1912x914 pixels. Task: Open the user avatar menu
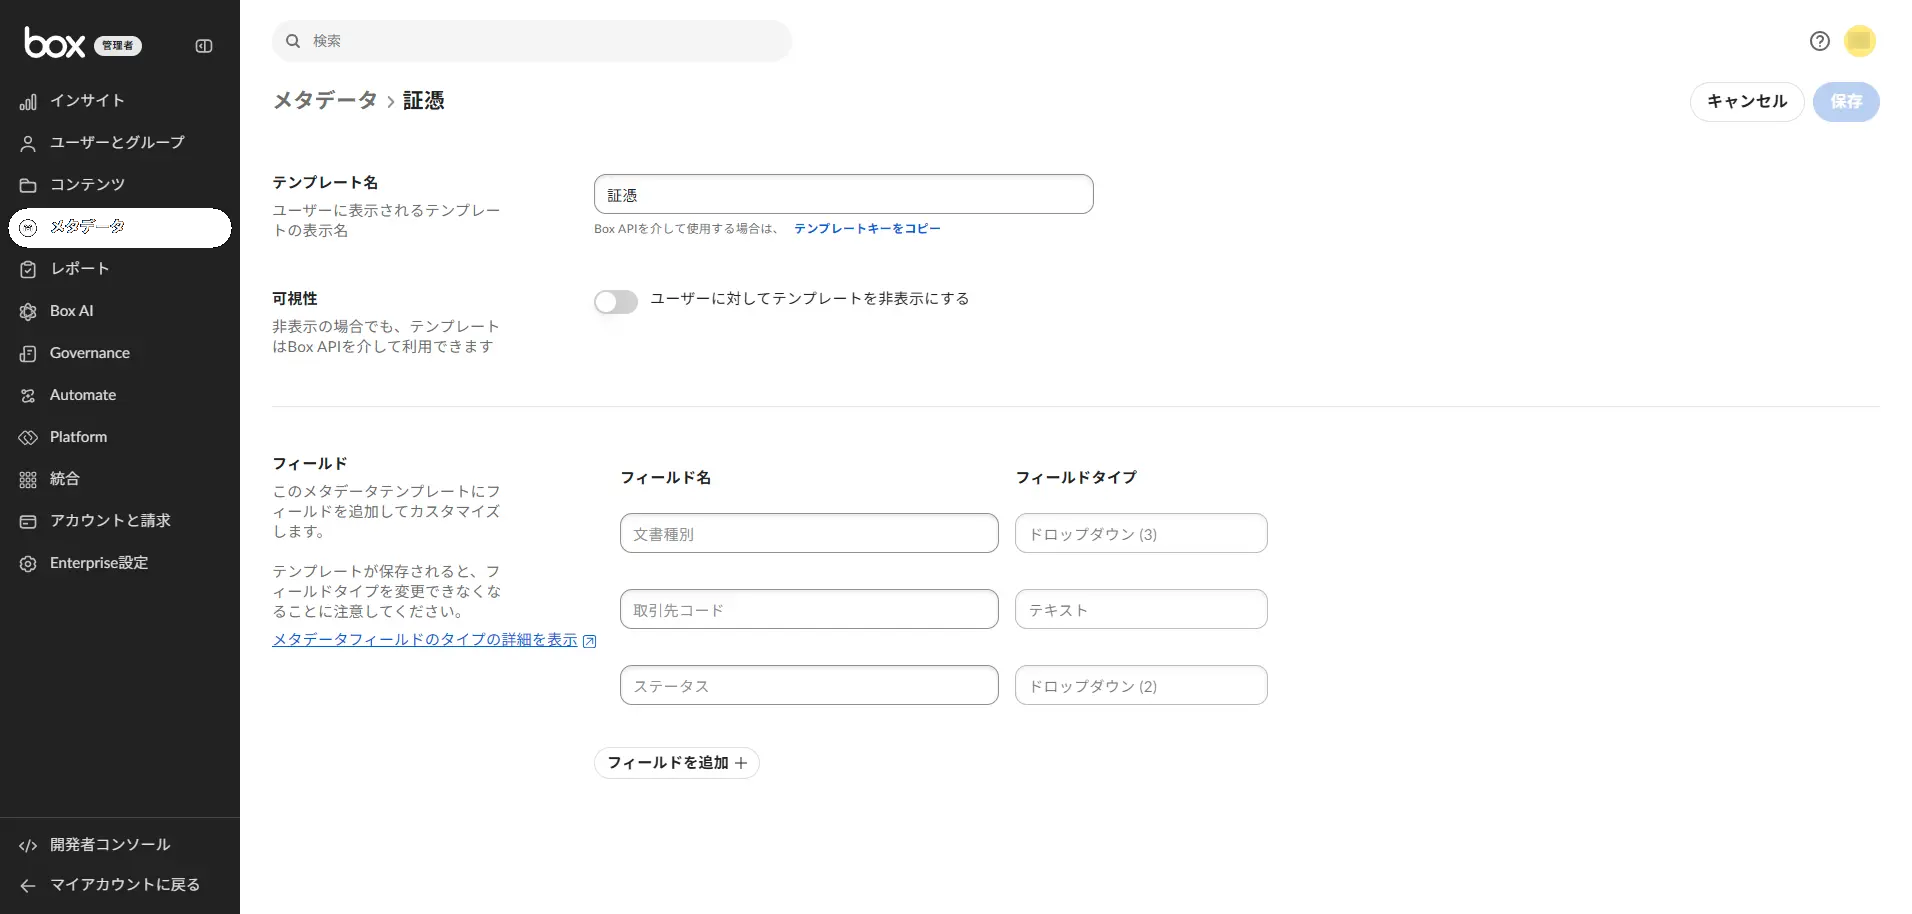(1860, 41)
